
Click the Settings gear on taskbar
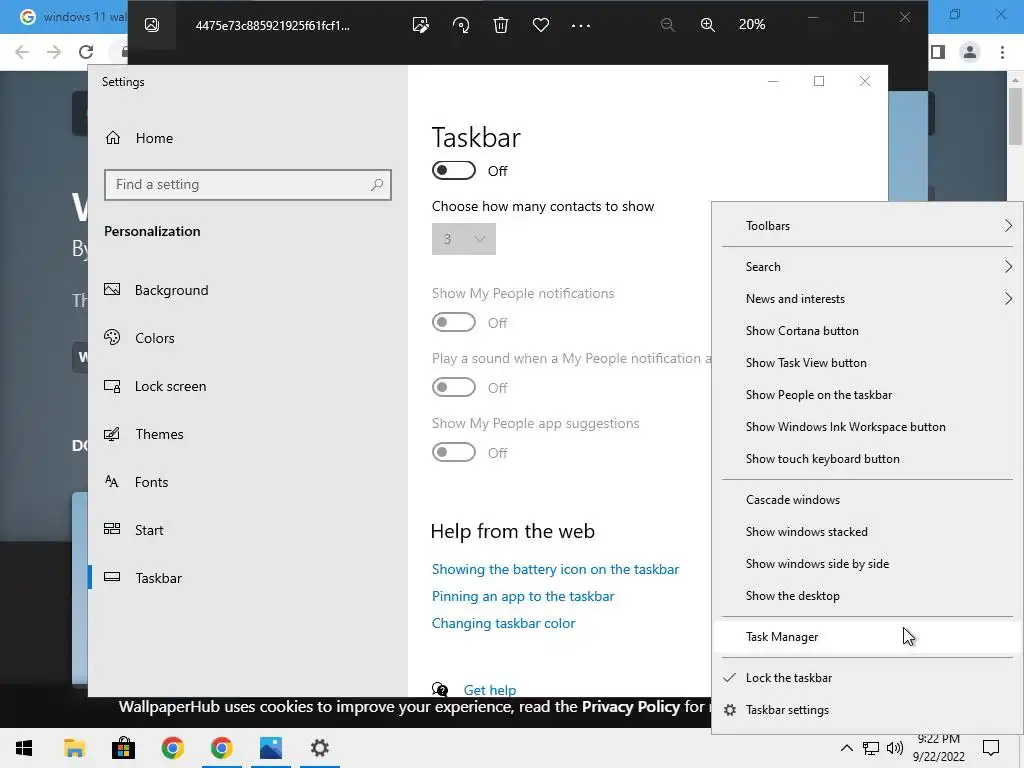pyautogui.click(x=319, y=748)
